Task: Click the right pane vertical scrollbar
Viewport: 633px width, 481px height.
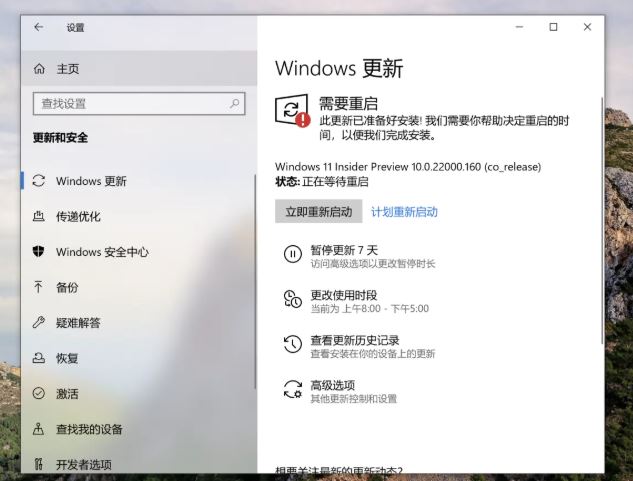Action: [x=602, y=220]
